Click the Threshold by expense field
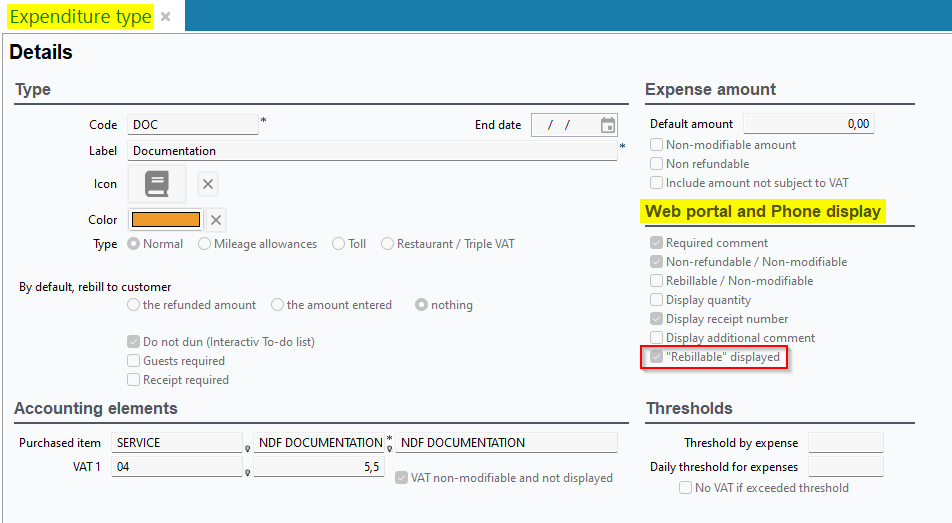Viewport: 952px width, 523px height. click(x=845, y=443)
